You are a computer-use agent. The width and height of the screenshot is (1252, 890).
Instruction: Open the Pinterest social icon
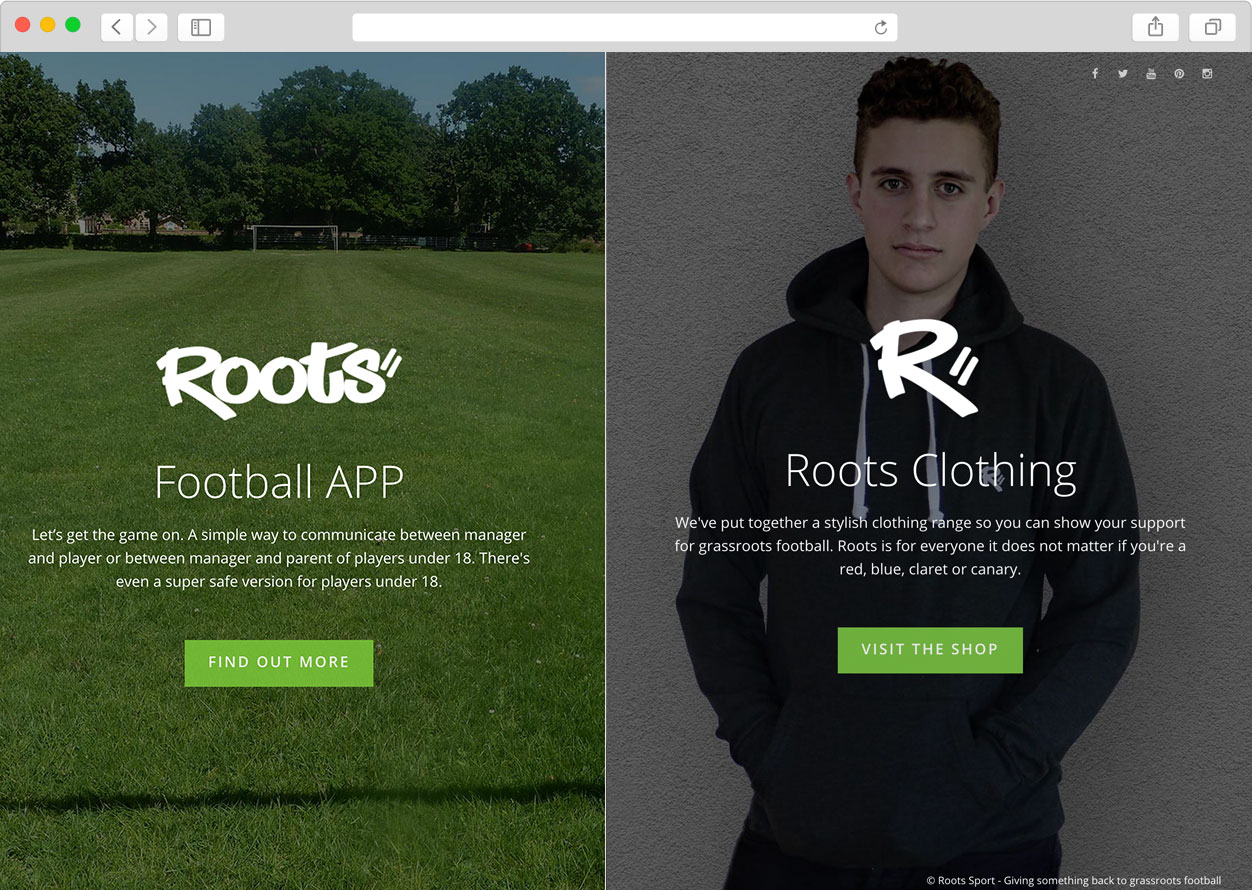(x=1179, y=74)
